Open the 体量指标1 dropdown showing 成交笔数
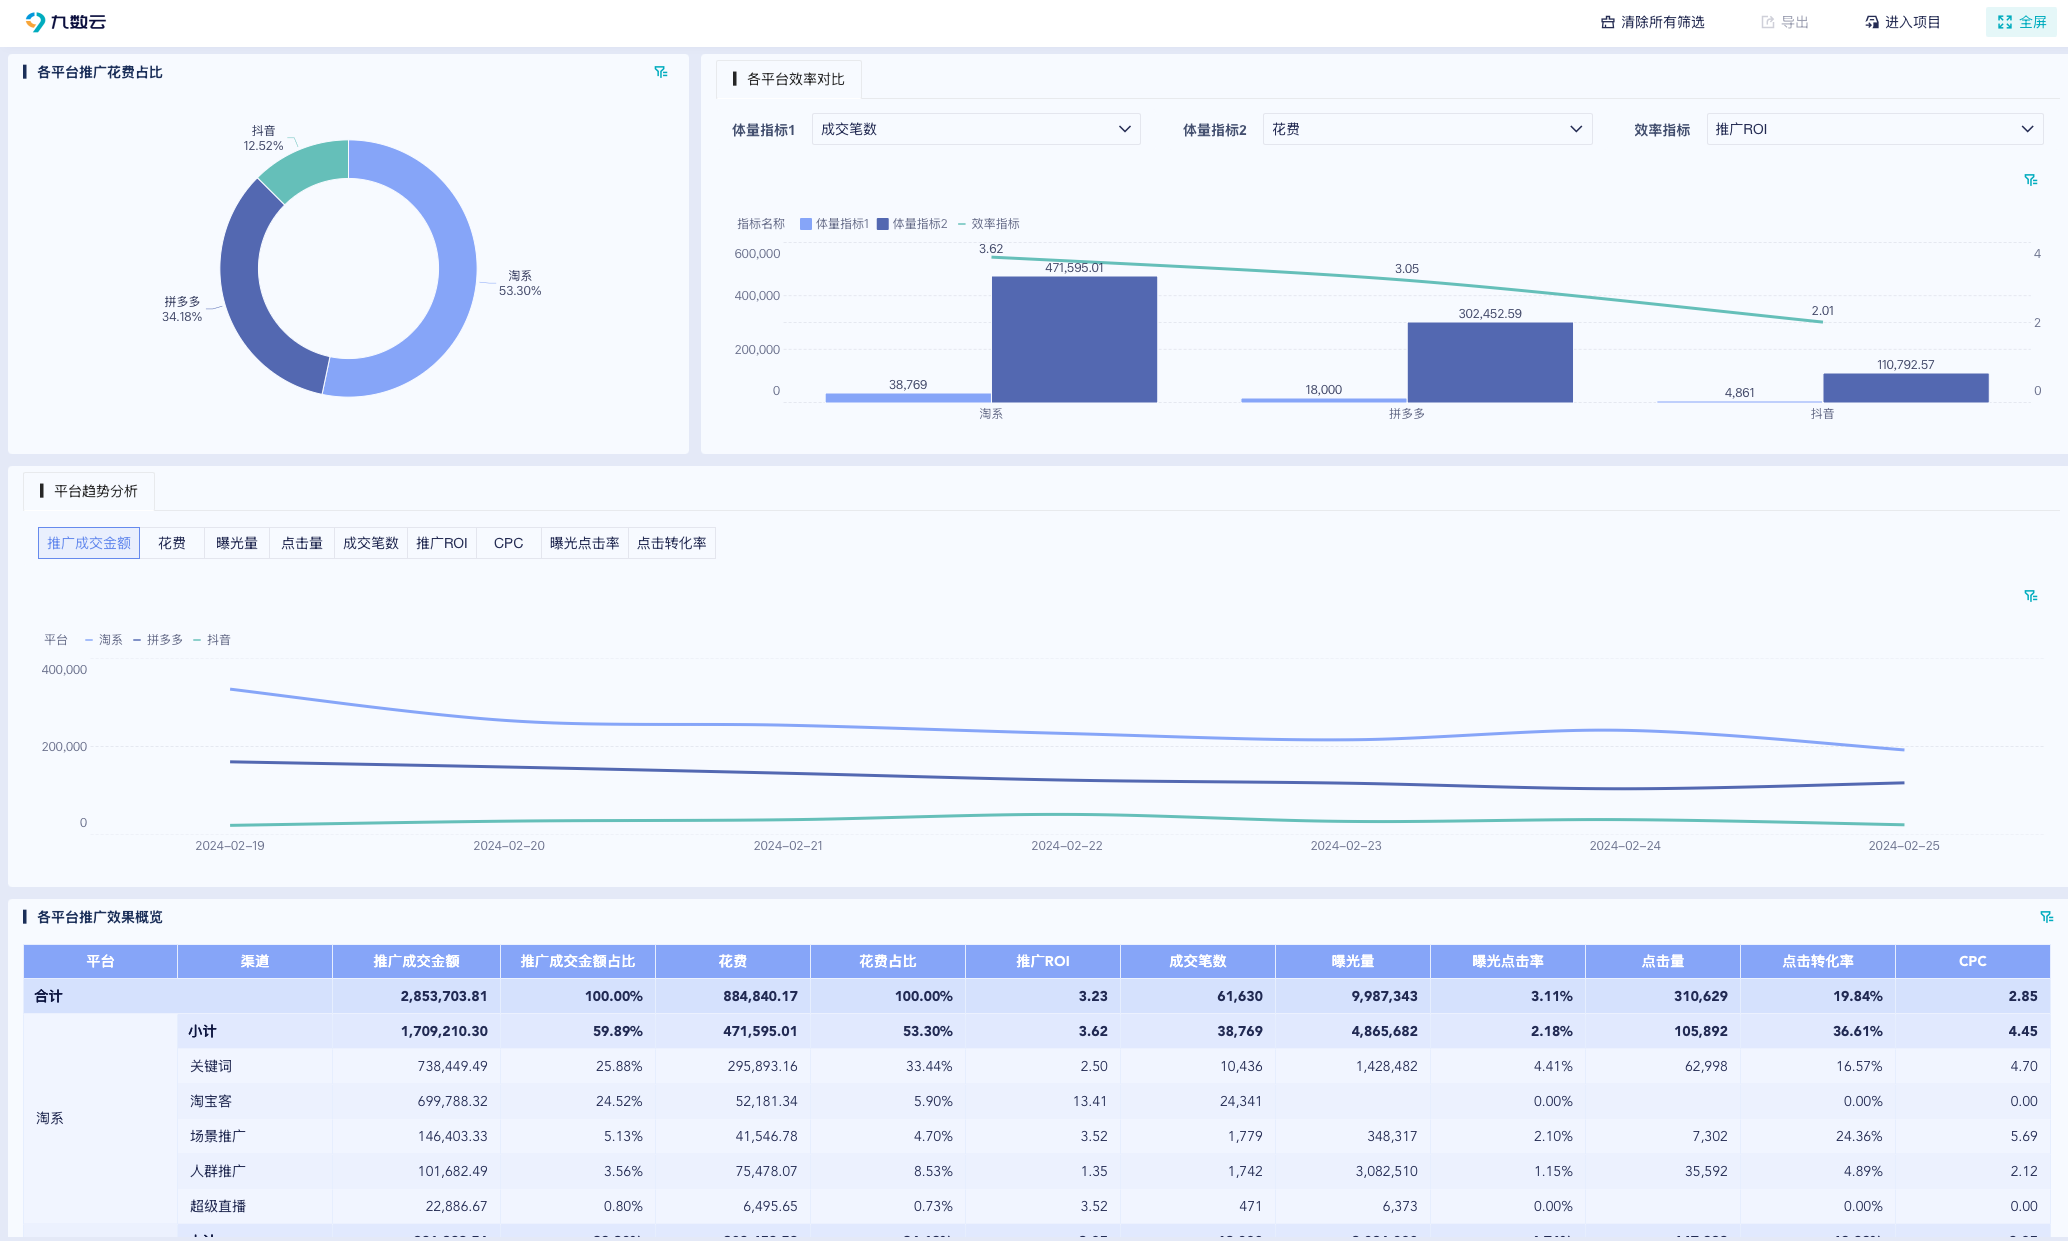The width and height of the screenshot is (2068, 1241). [975, 129]
